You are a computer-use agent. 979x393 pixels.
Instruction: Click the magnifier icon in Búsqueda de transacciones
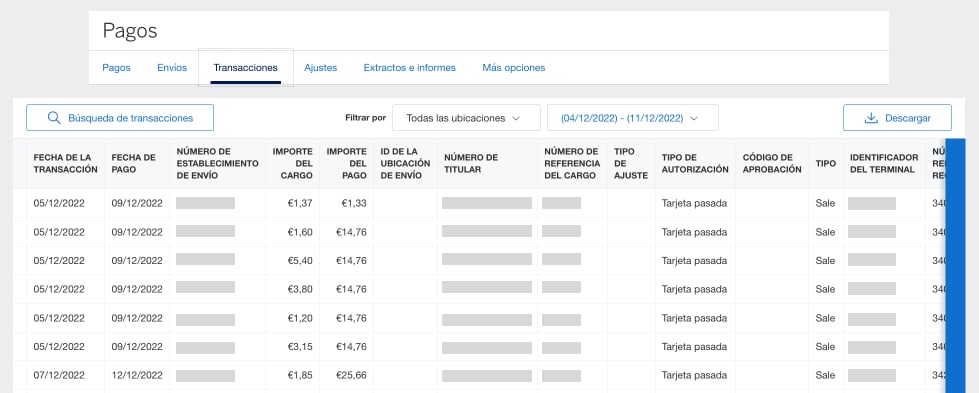[x=54, y=117]
